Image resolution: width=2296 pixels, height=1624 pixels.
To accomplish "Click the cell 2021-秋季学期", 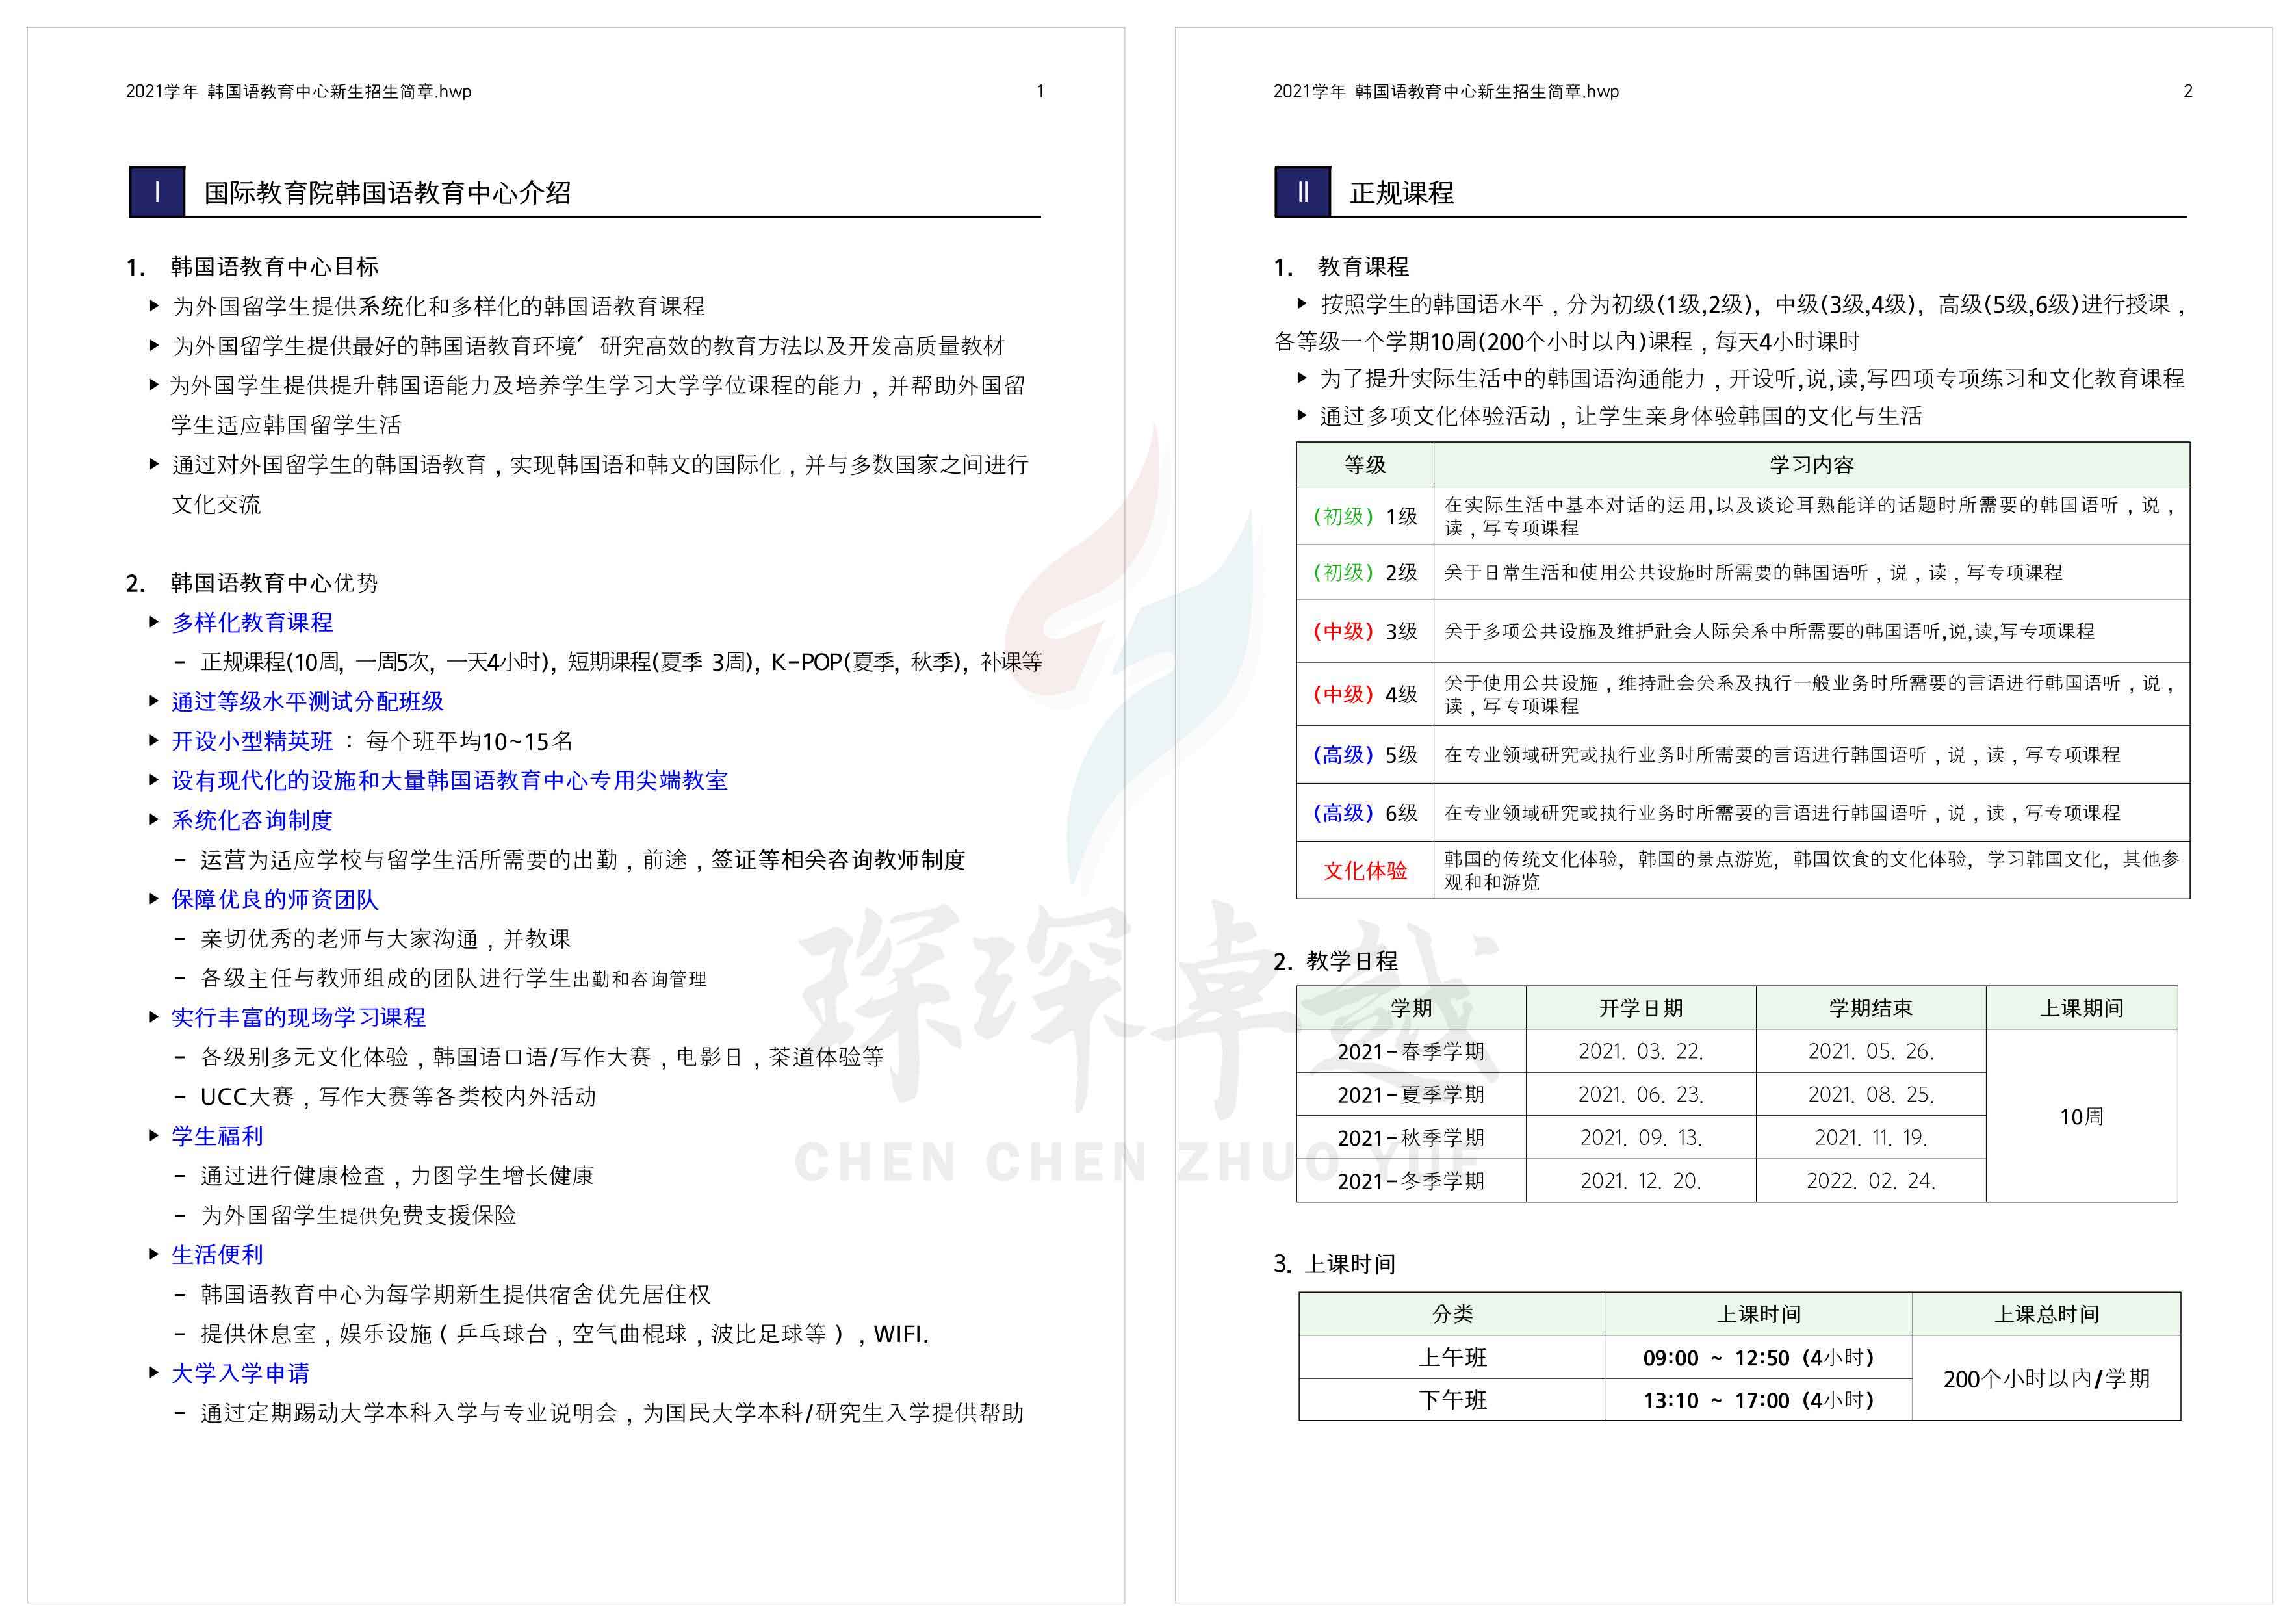I will (x=1411, y=1138).
